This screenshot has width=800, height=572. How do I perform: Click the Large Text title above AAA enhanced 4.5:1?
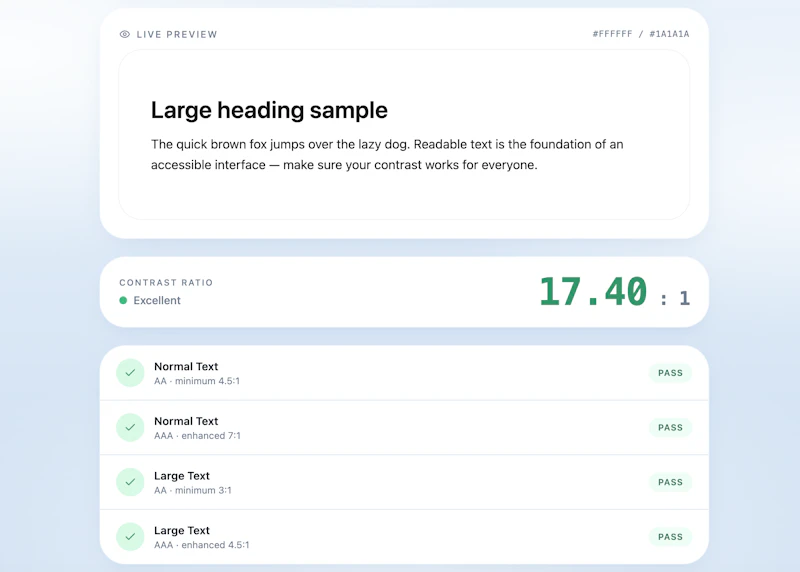click(182, 530)
